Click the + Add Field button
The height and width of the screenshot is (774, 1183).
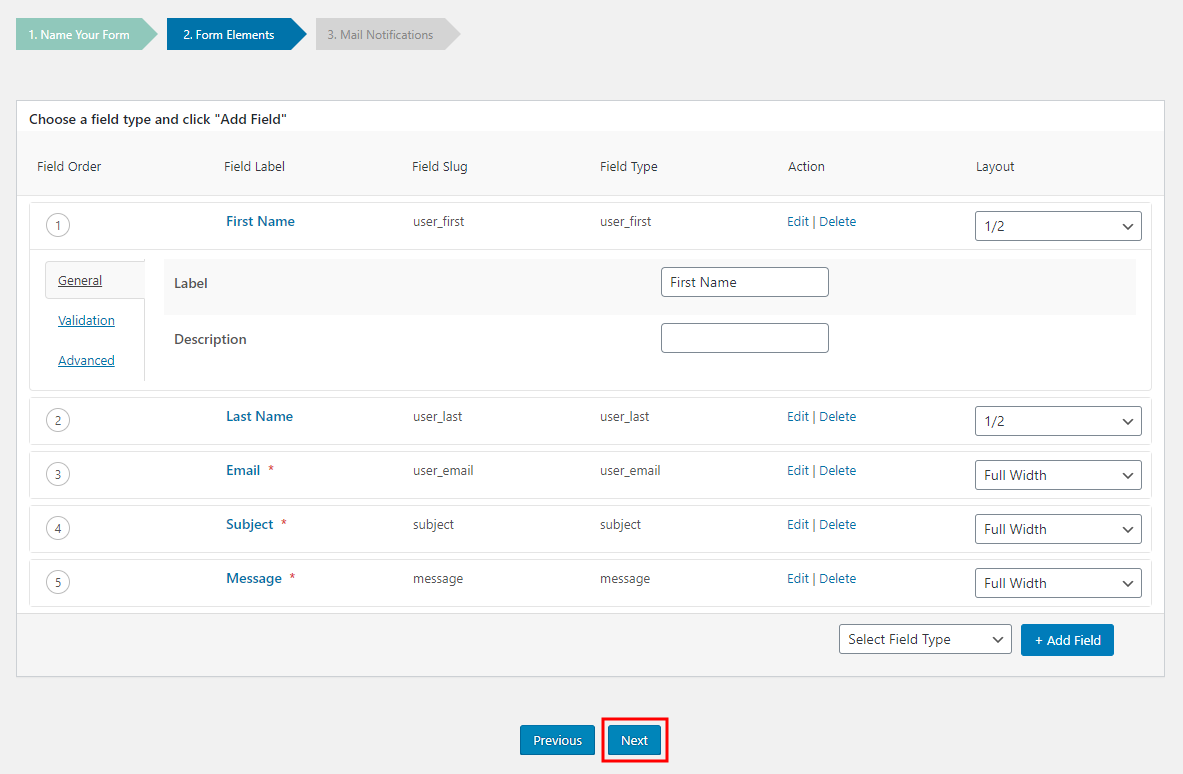(1067, 639)
